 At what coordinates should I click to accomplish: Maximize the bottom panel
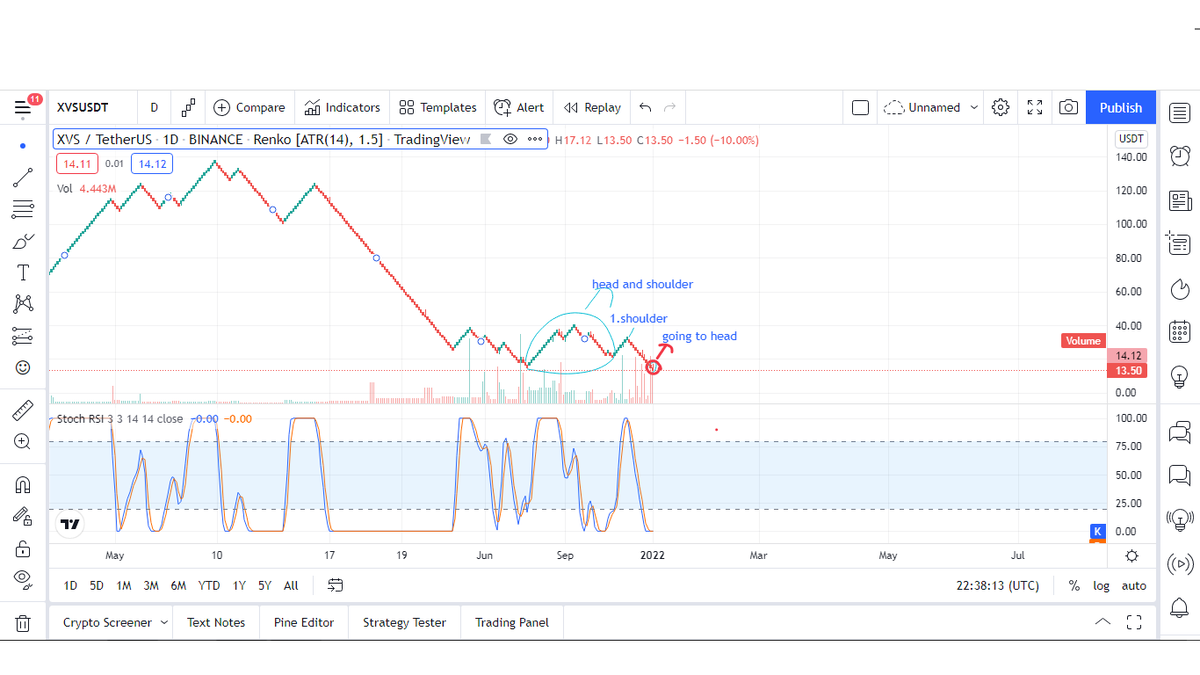click(1133, 622)
